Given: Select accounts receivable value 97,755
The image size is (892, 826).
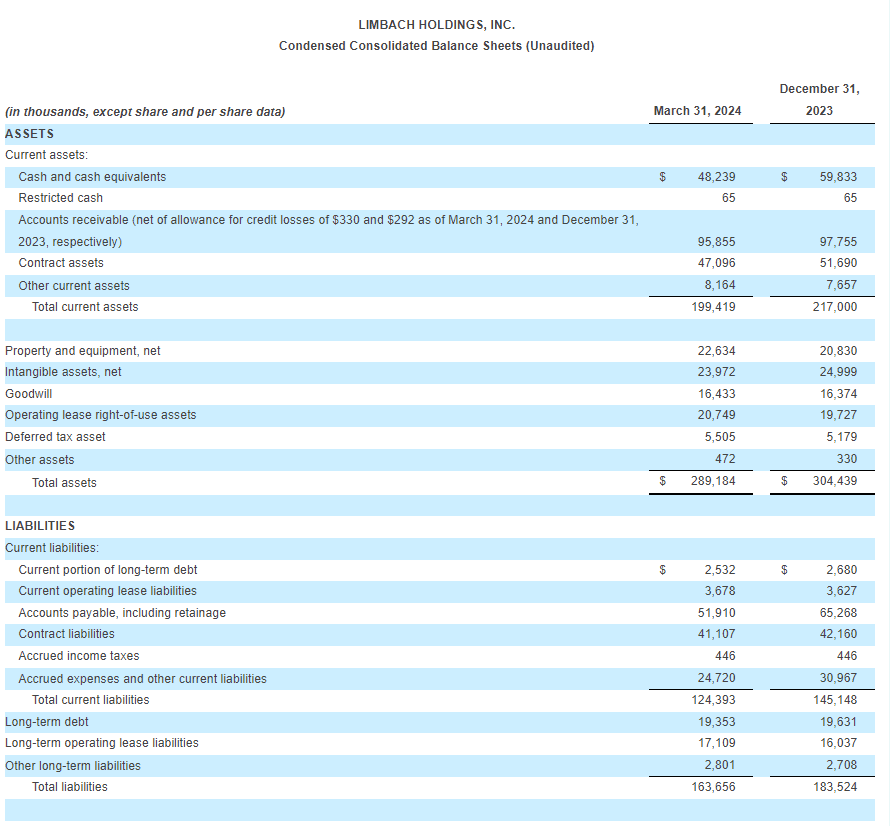Looking at the screenshot, I should pyautogui.click(x=838, y=242).
